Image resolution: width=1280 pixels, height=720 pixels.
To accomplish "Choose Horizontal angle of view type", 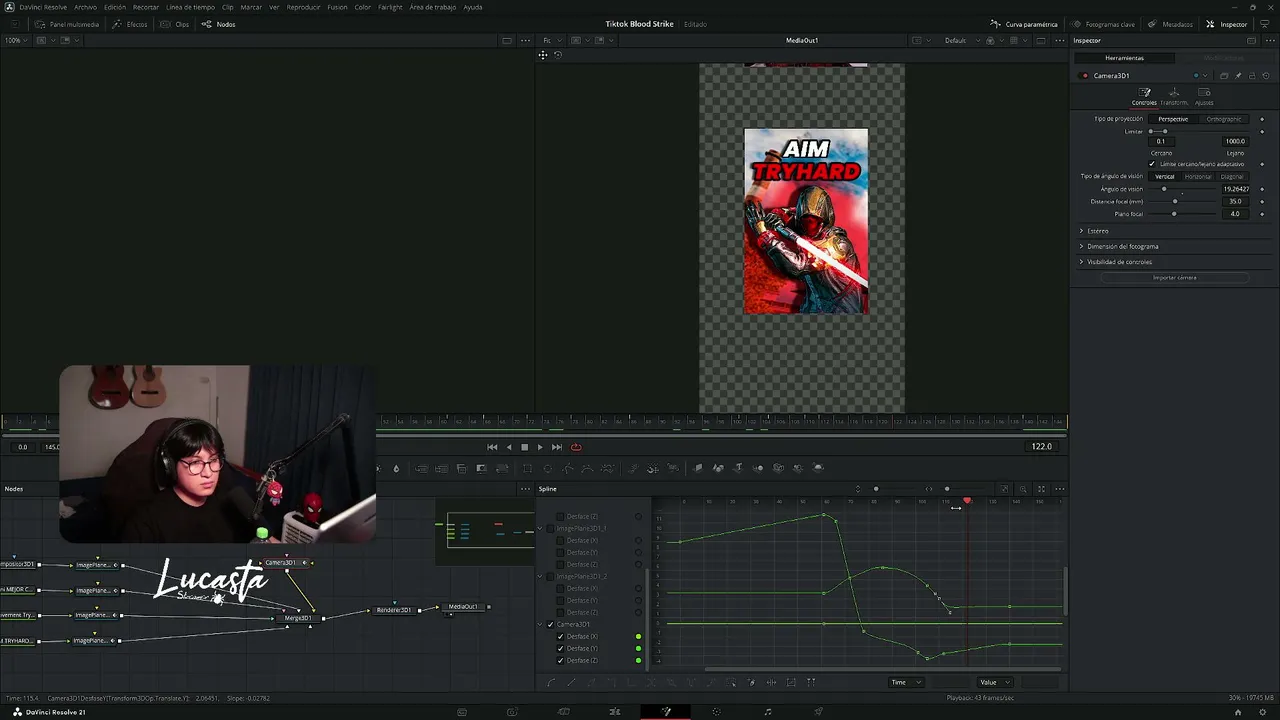I will (1198, 177).
